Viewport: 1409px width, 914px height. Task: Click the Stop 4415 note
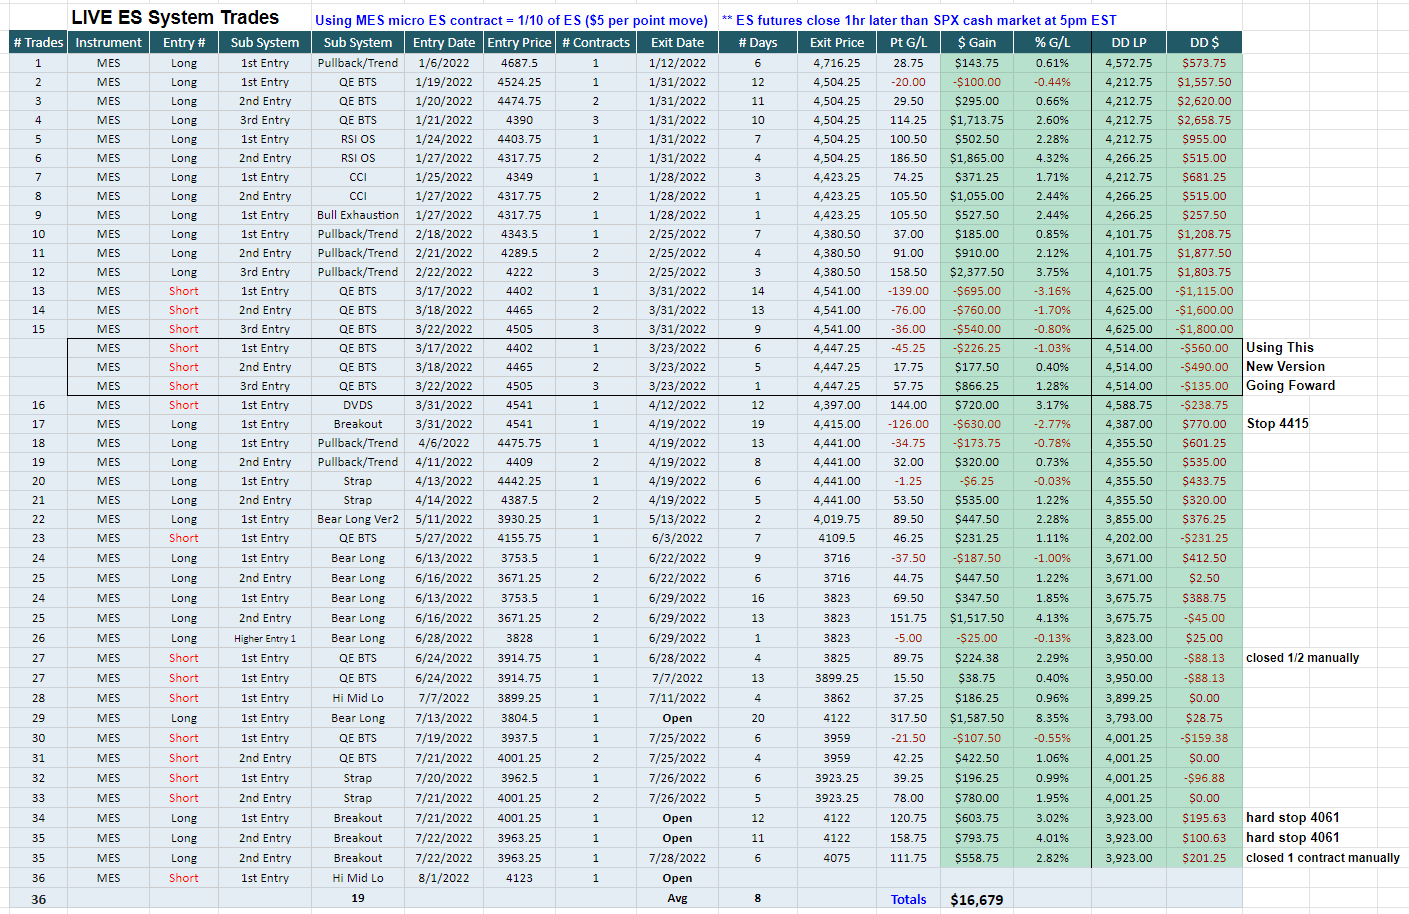pos(1277,424)
